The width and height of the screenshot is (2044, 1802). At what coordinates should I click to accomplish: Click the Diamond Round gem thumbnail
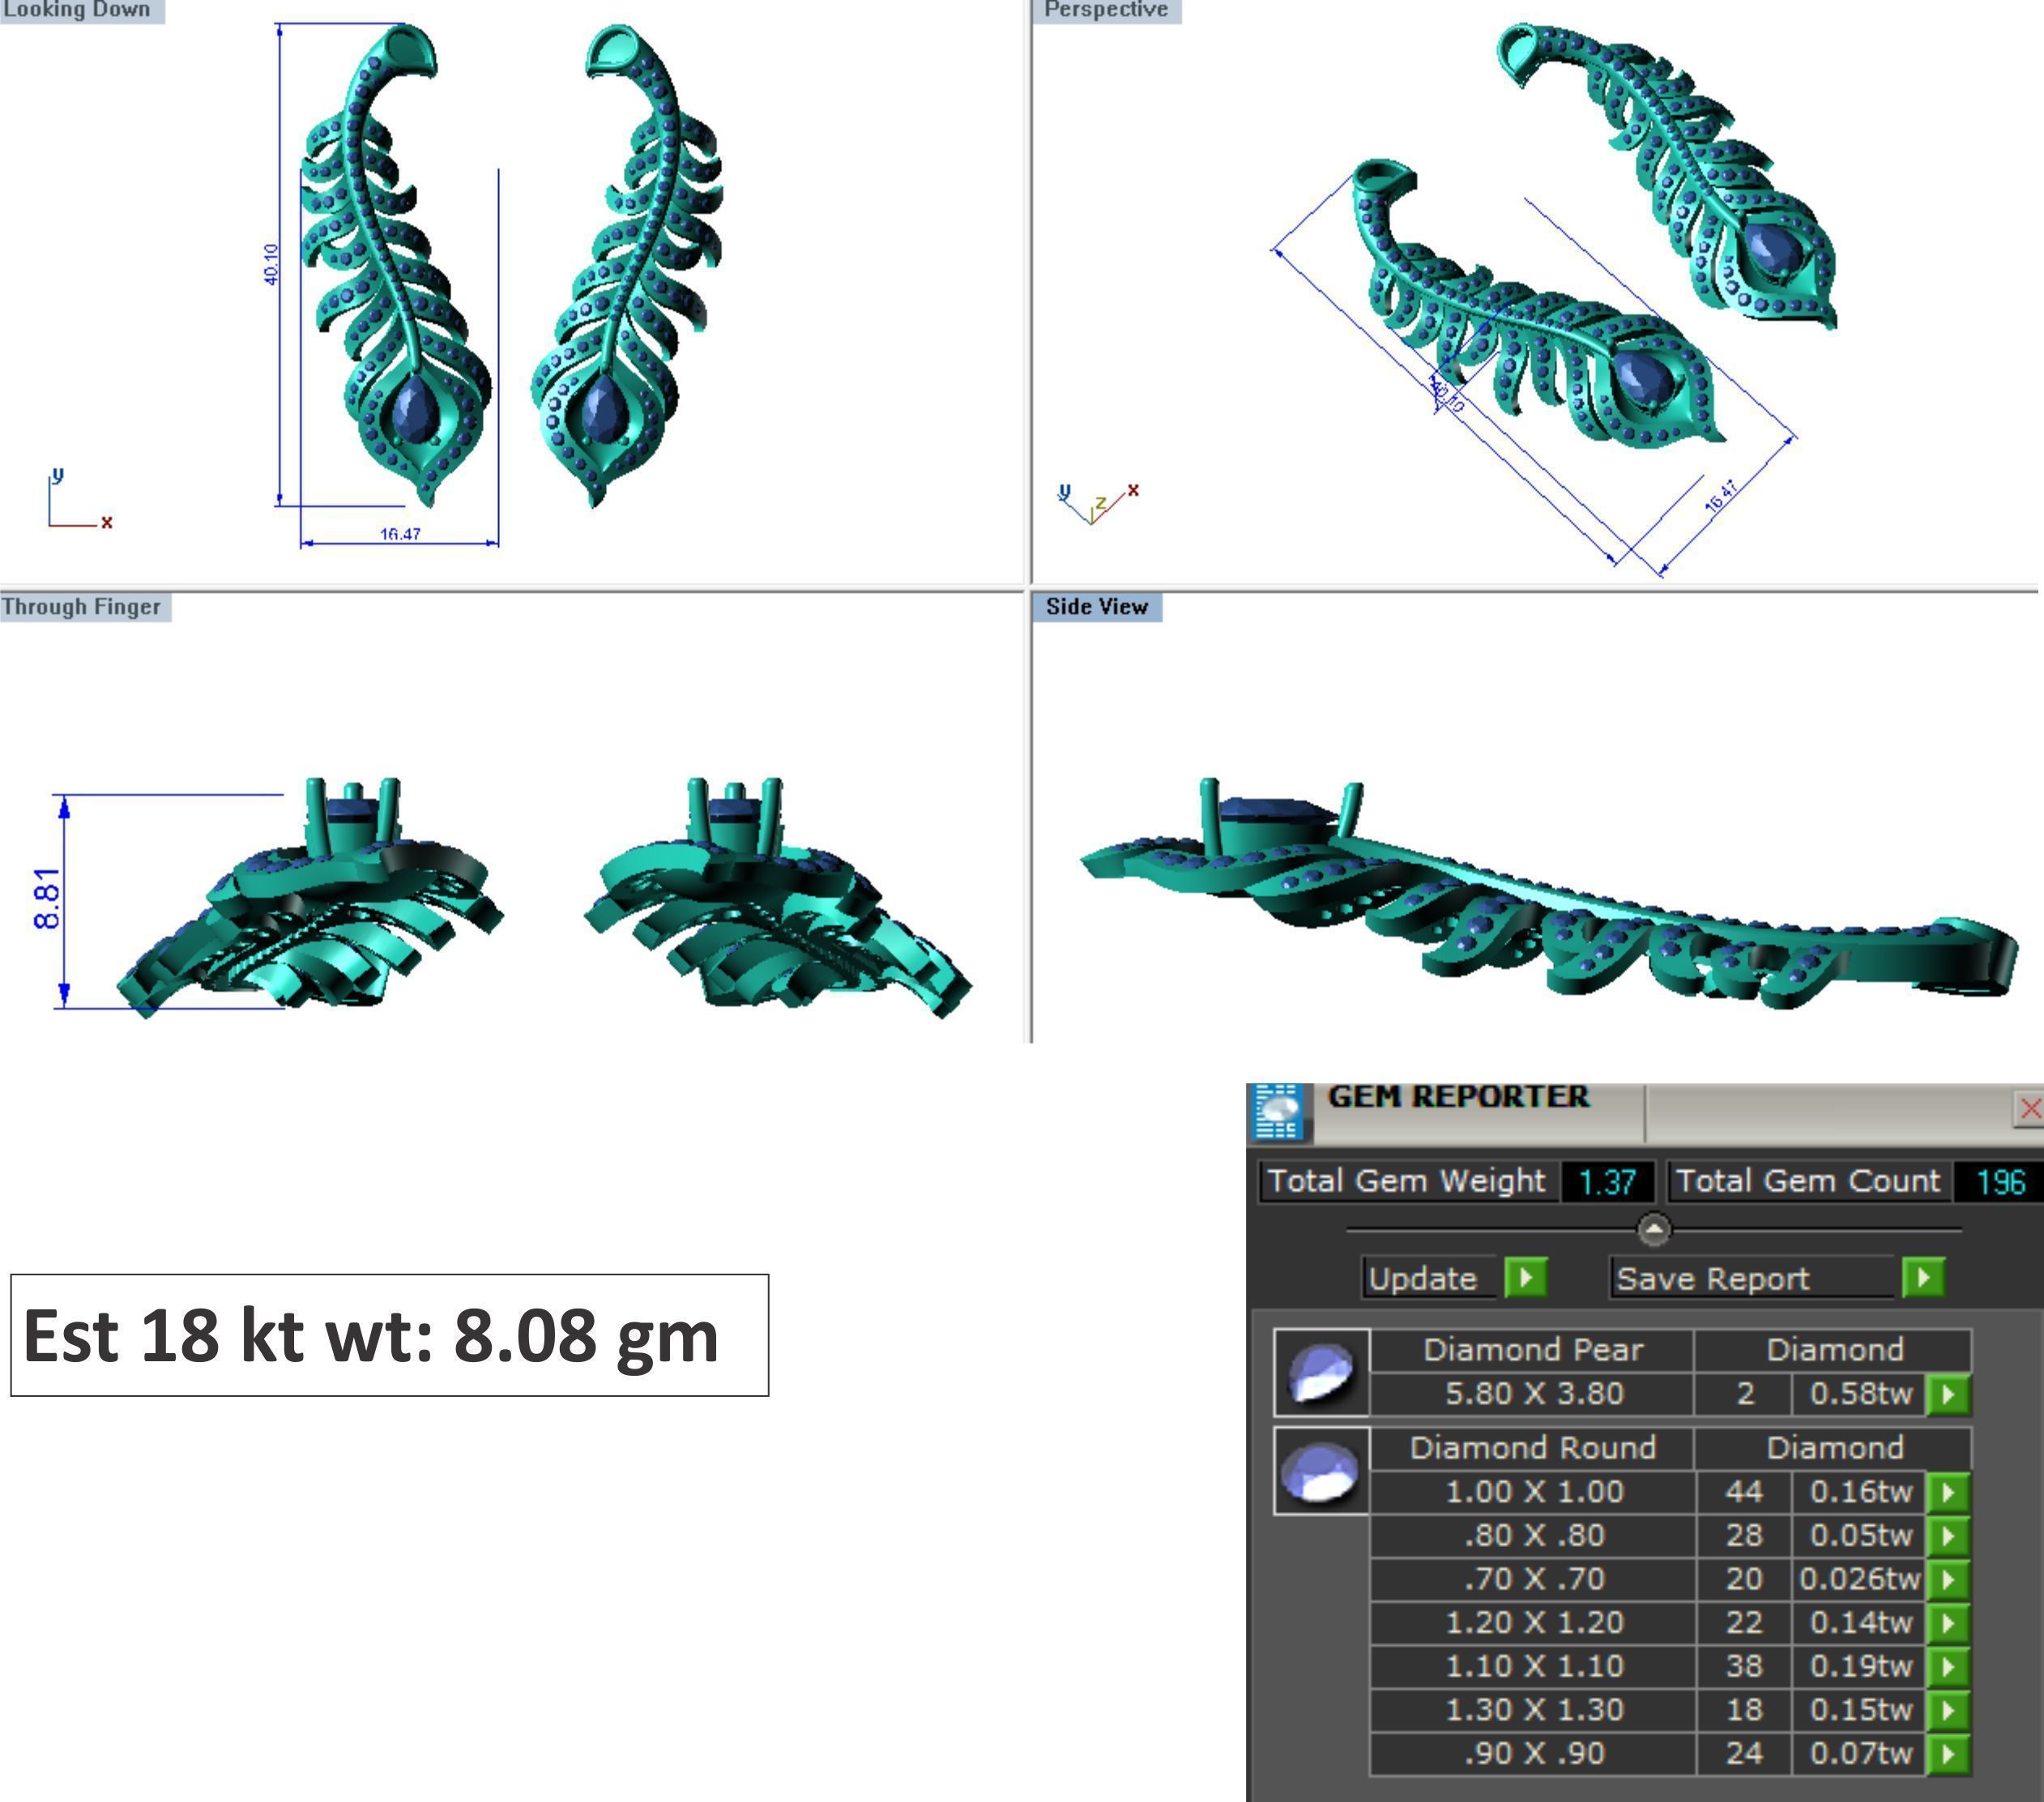(1322, 1471)
